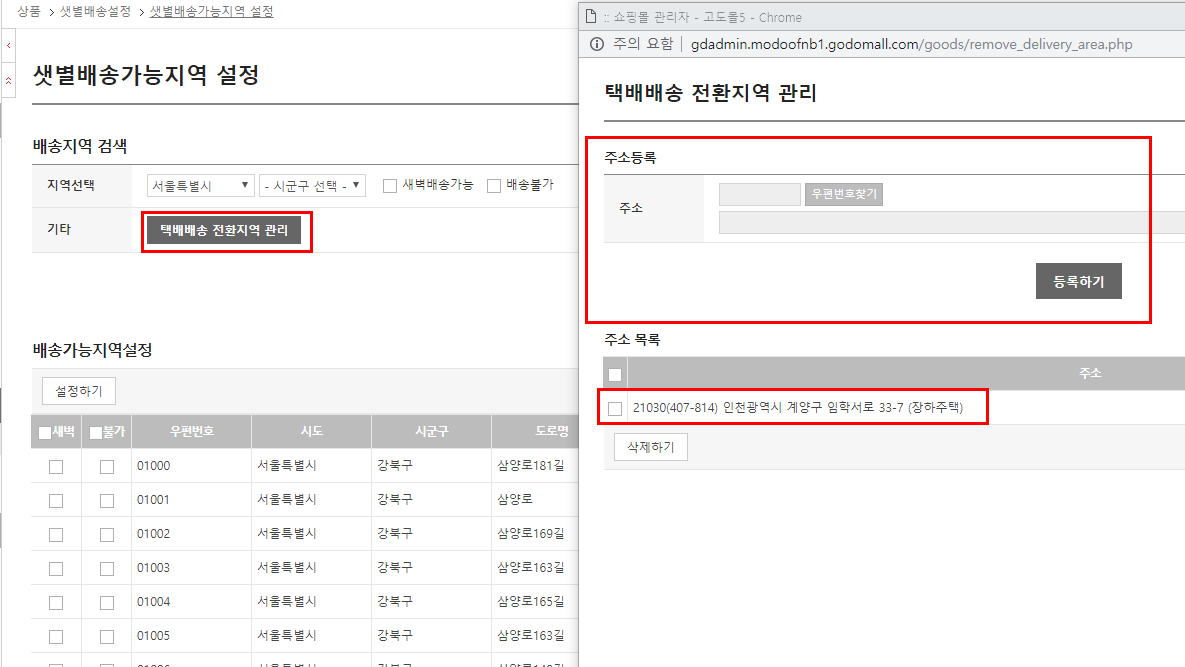
Task: Click the postal code input field
Action: [x=759, y=194]
